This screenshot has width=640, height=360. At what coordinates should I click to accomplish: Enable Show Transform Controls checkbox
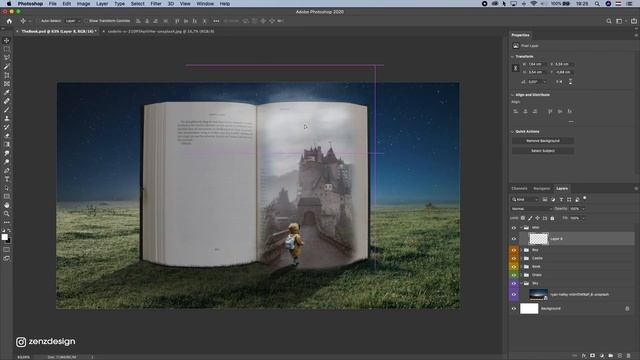pos(86,21)
